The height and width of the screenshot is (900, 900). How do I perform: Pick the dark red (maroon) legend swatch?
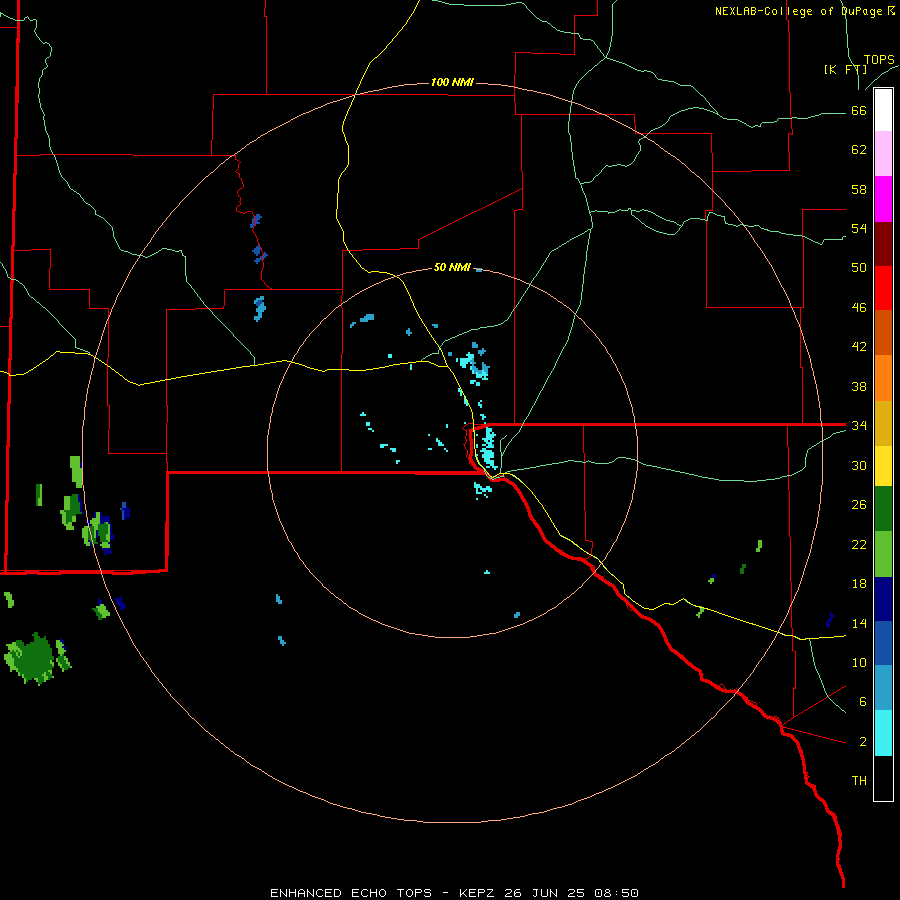(x=883, y=243)
